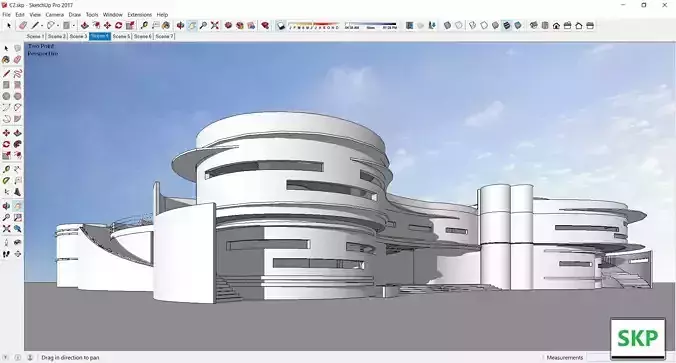Adjust the shadow month slider
Viewport: 676px width, 363px height.
click(x=313, y=26)
